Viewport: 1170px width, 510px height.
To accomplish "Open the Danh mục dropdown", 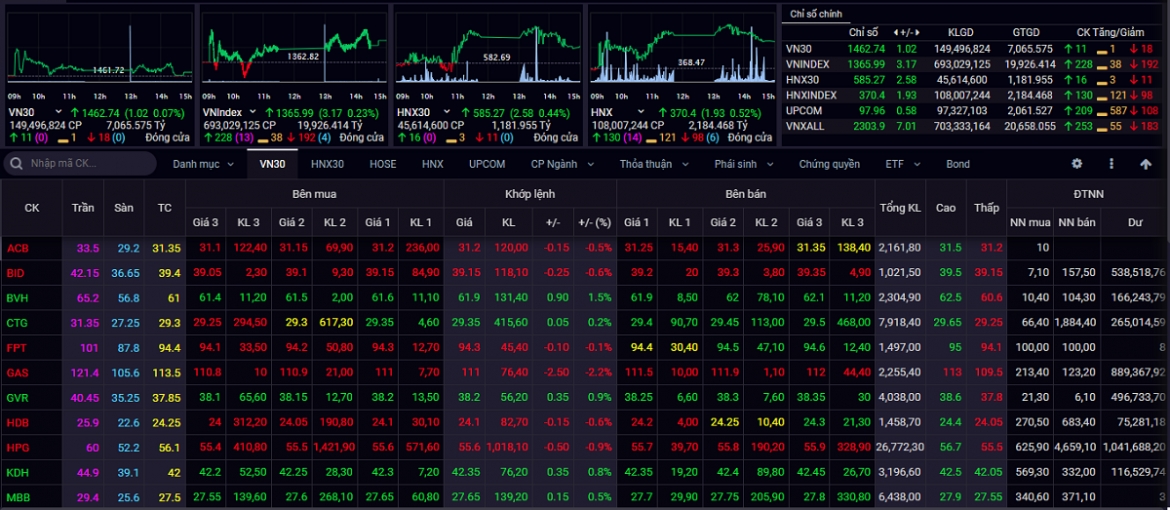I will 203,164.
